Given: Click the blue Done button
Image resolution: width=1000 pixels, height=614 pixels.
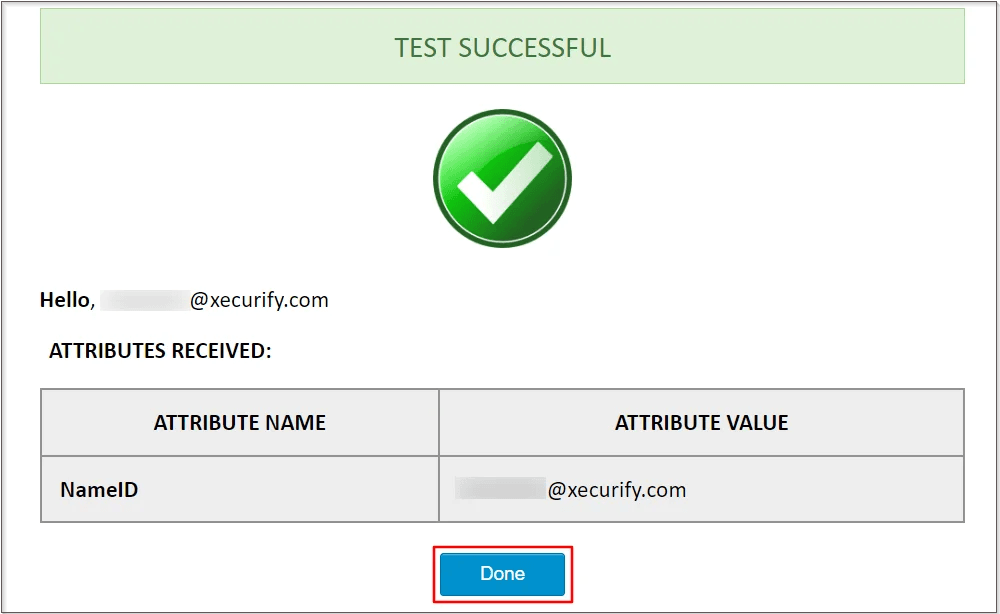Looking at the screenshot, I should [502, 574].
